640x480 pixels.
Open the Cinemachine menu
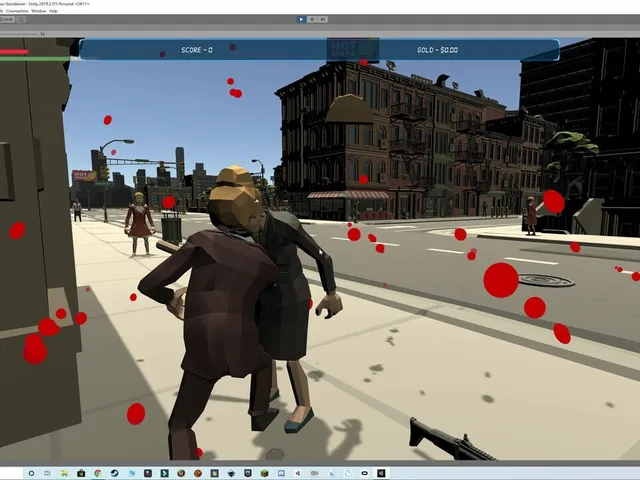tap(16, 11)
